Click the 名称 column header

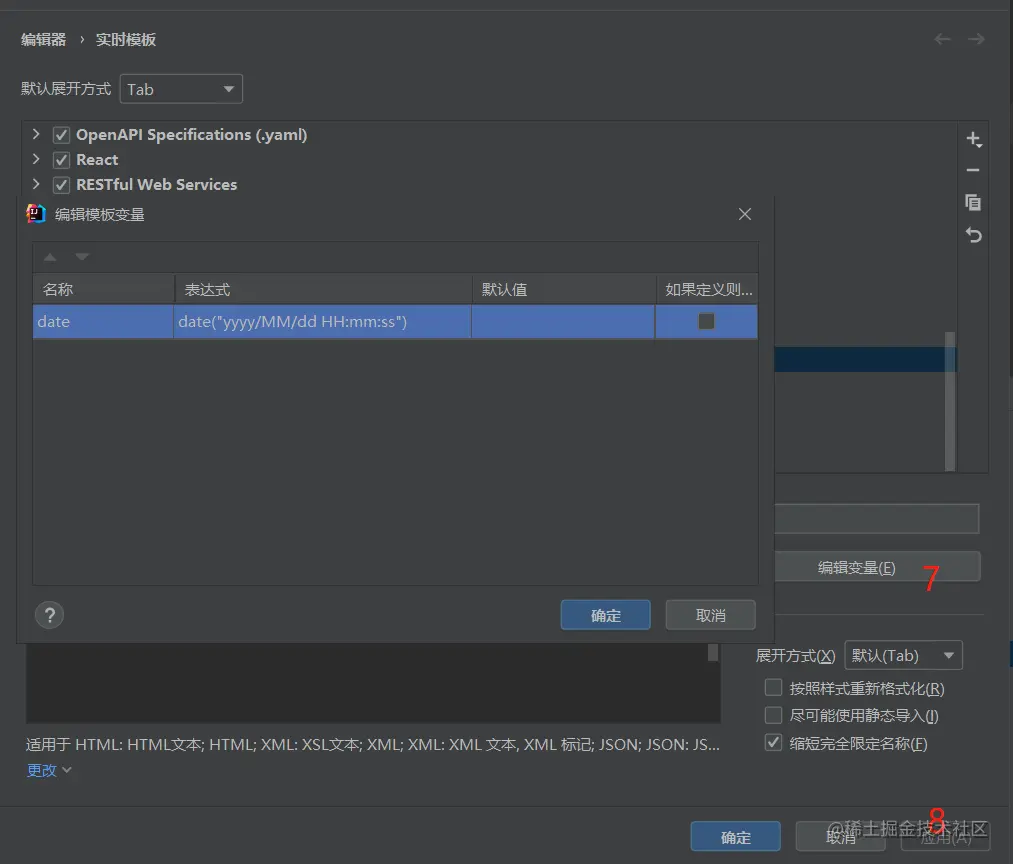click(x=103, y=290)
